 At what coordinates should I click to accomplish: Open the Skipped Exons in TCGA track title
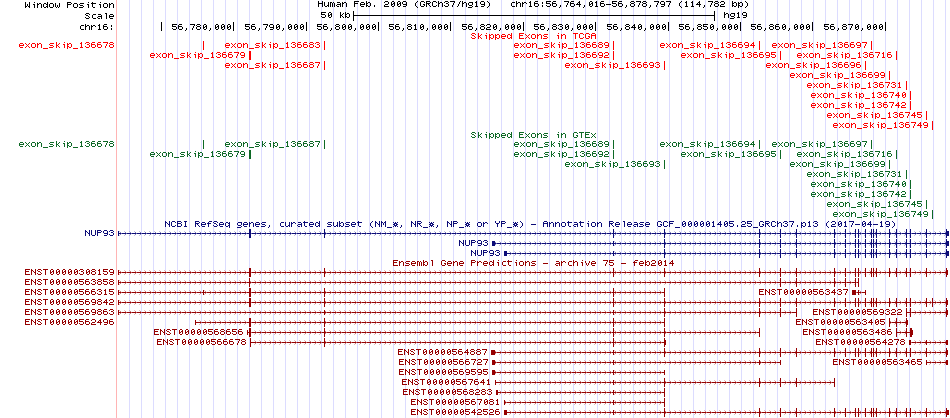tap(533, 35)
